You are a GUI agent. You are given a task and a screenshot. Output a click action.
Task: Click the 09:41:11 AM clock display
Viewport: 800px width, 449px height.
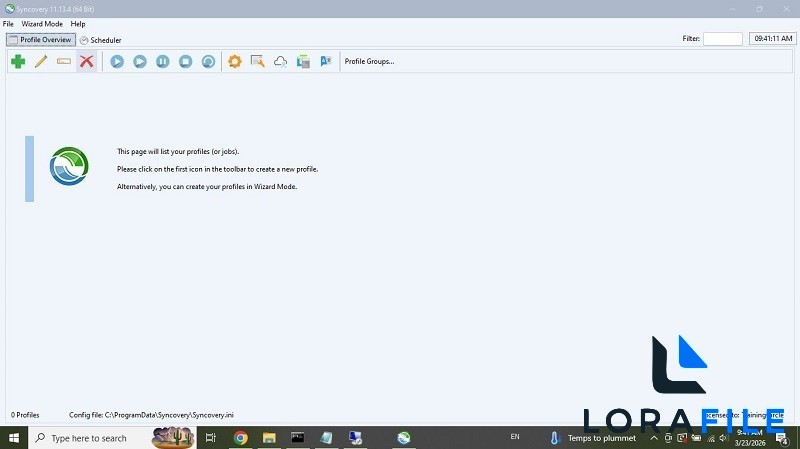(773, 39)
